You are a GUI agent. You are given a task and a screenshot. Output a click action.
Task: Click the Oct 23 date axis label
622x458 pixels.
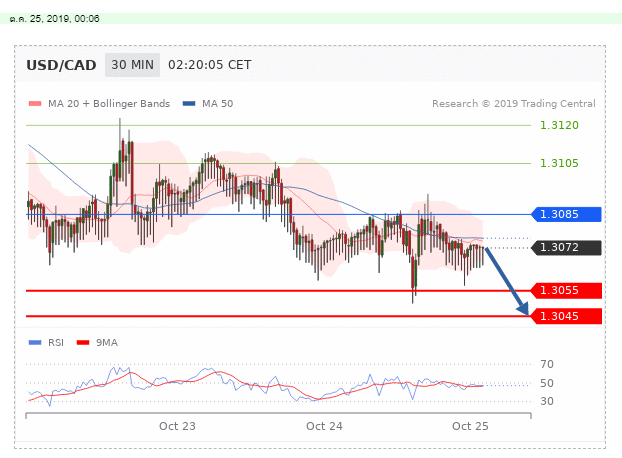coord(177,426)
